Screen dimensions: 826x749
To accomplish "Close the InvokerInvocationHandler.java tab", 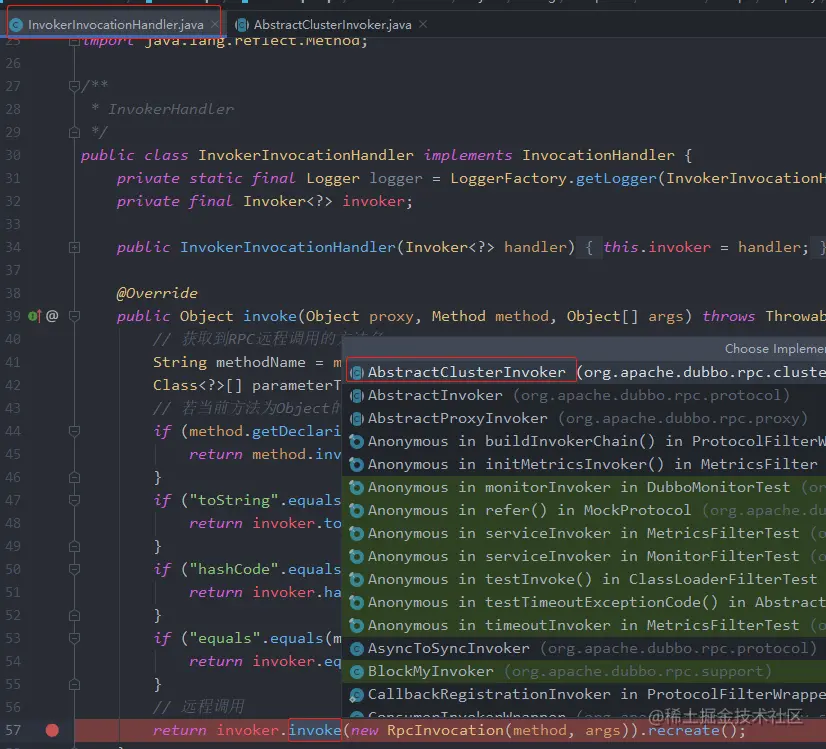I will 214,24.
